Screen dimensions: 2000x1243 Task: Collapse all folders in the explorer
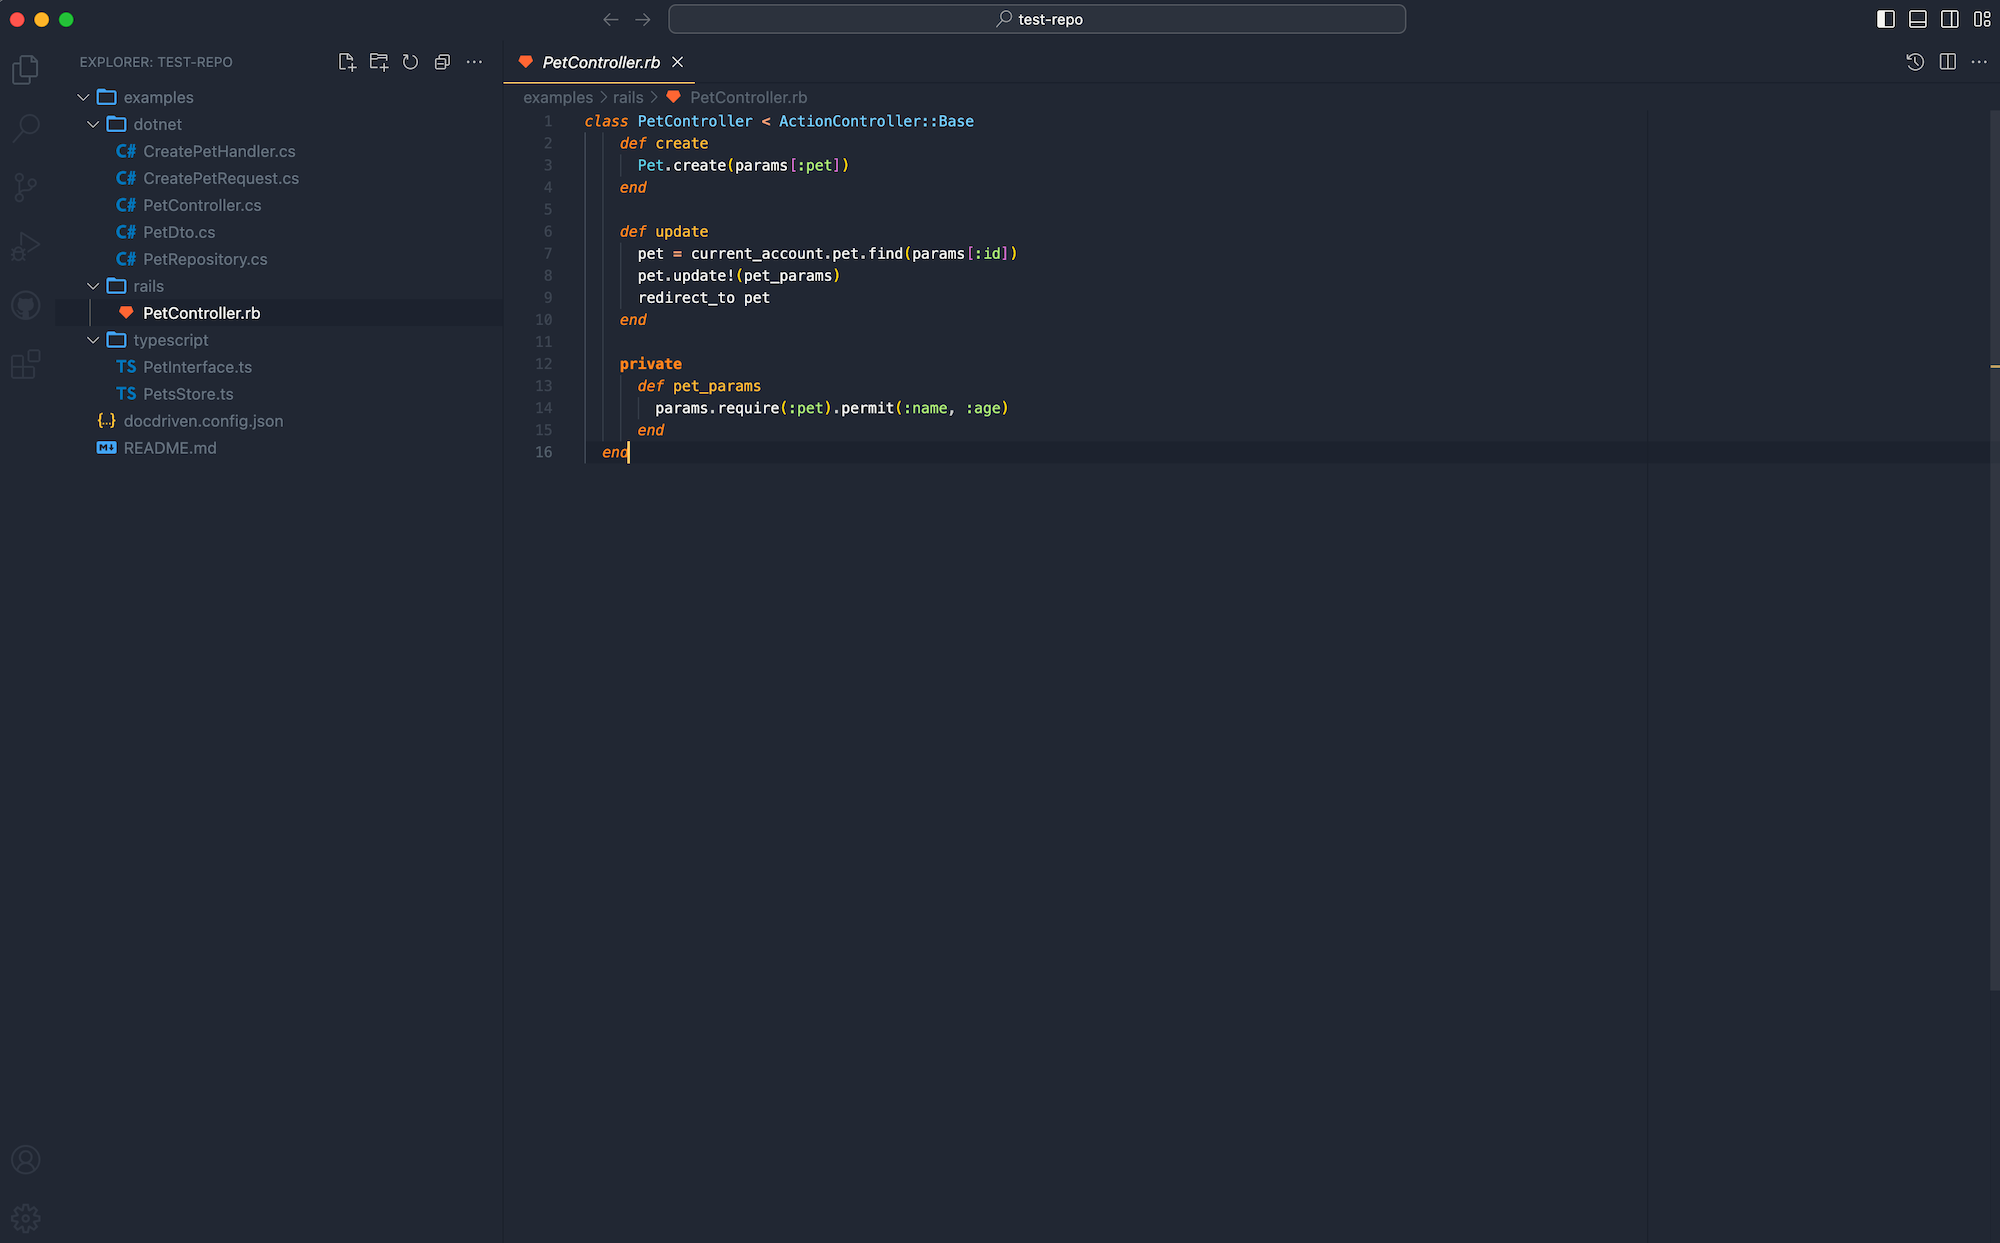442,61
